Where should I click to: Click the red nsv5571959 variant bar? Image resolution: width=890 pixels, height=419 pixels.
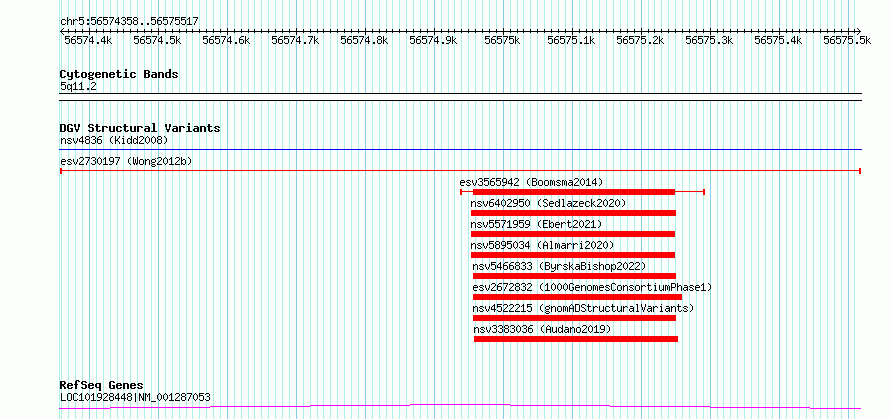pyautogui.click(x=573, y=234)
